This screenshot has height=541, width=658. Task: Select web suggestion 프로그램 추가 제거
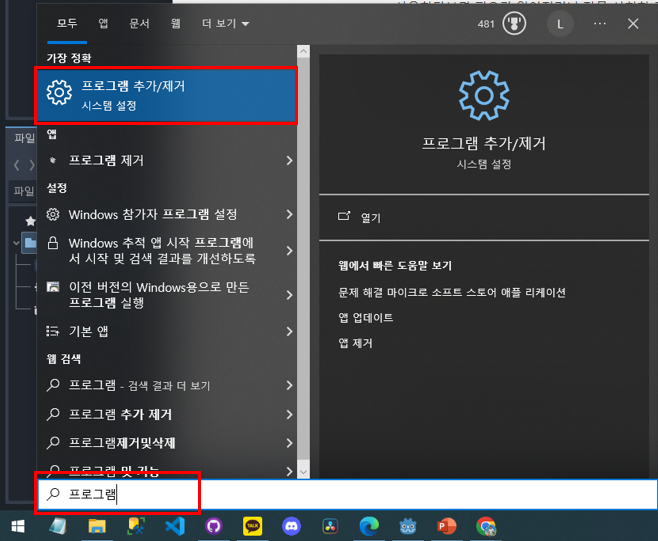pos(167,414)
